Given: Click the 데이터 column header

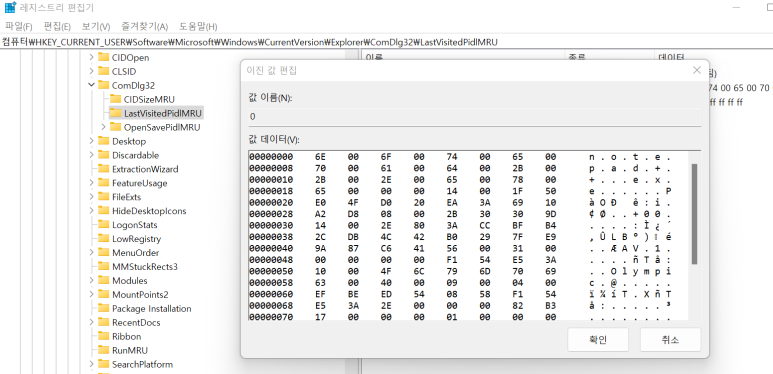Looking at the screenshot, I should [670, 57].
